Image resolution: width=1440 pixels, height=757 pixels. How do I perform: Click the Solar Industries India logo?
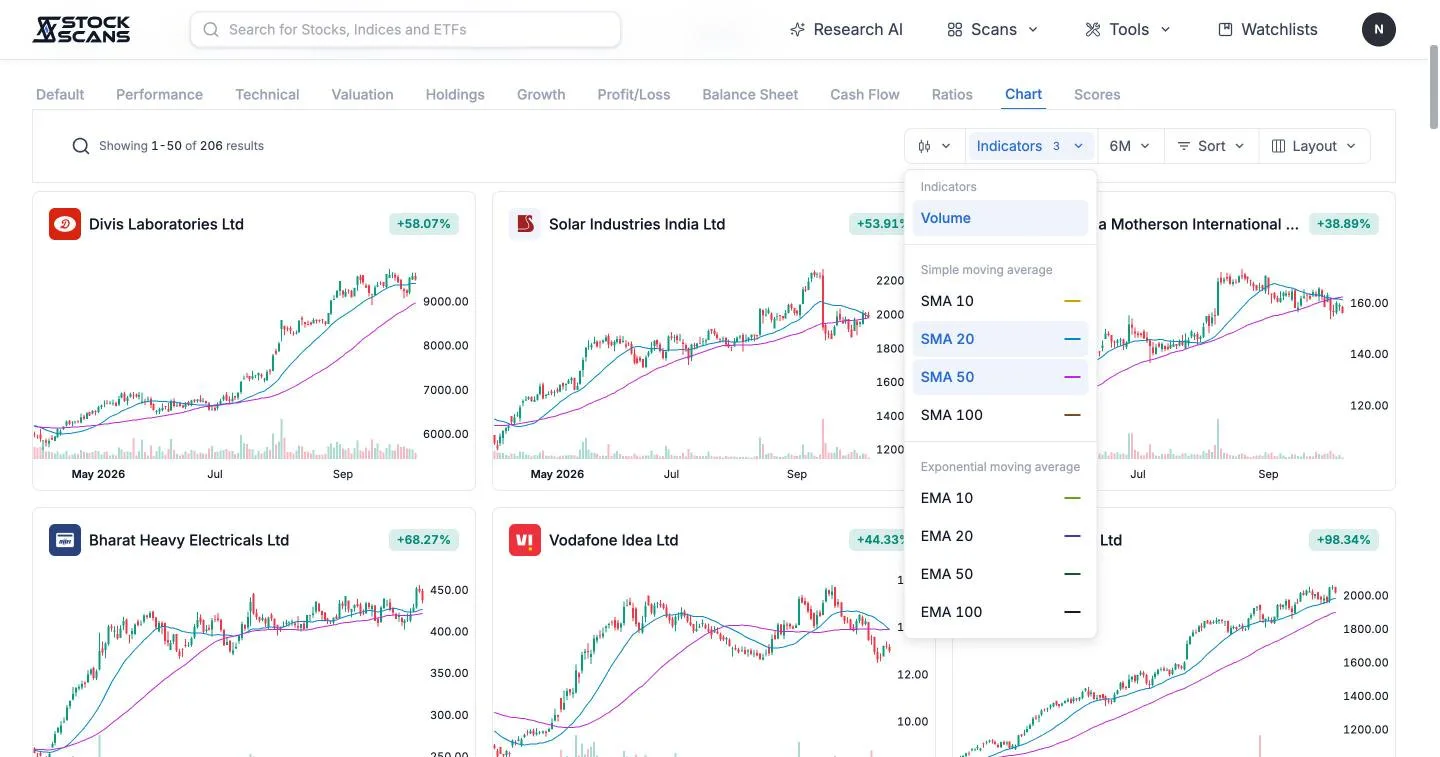pos(525,224)
